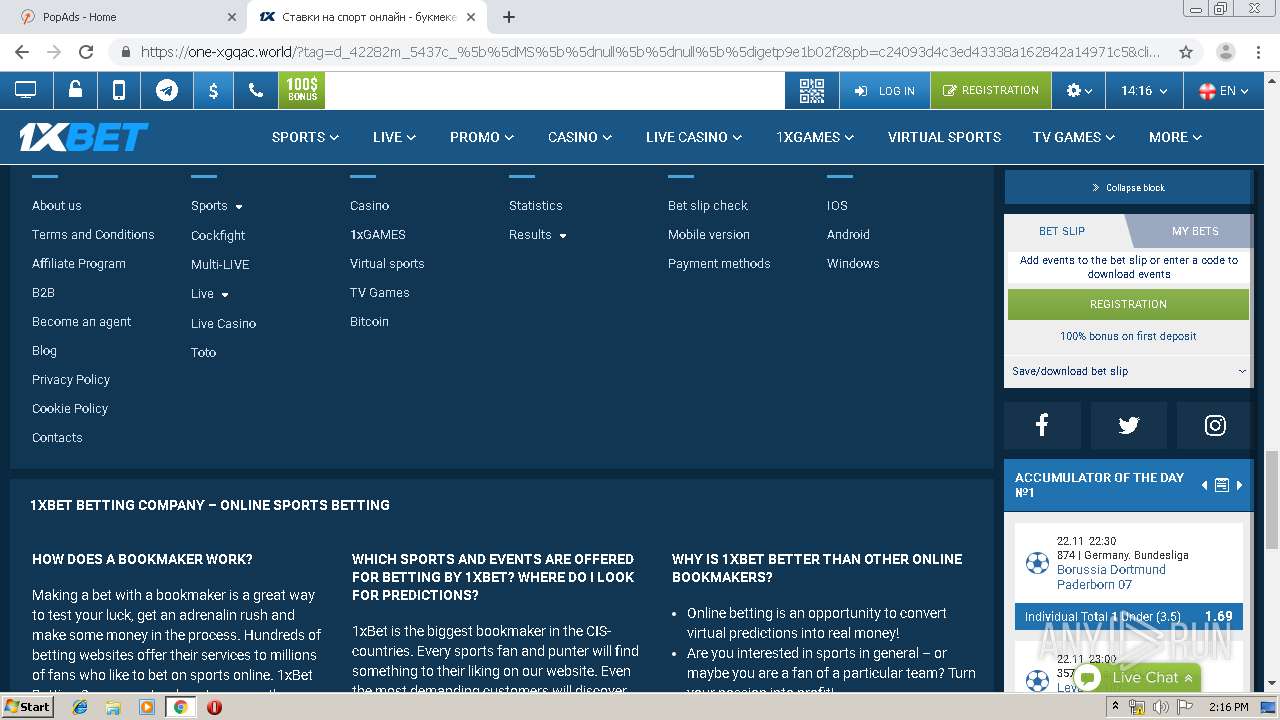
Task: Expand the LIVE CASINO menu
Action: click(694, 137)
